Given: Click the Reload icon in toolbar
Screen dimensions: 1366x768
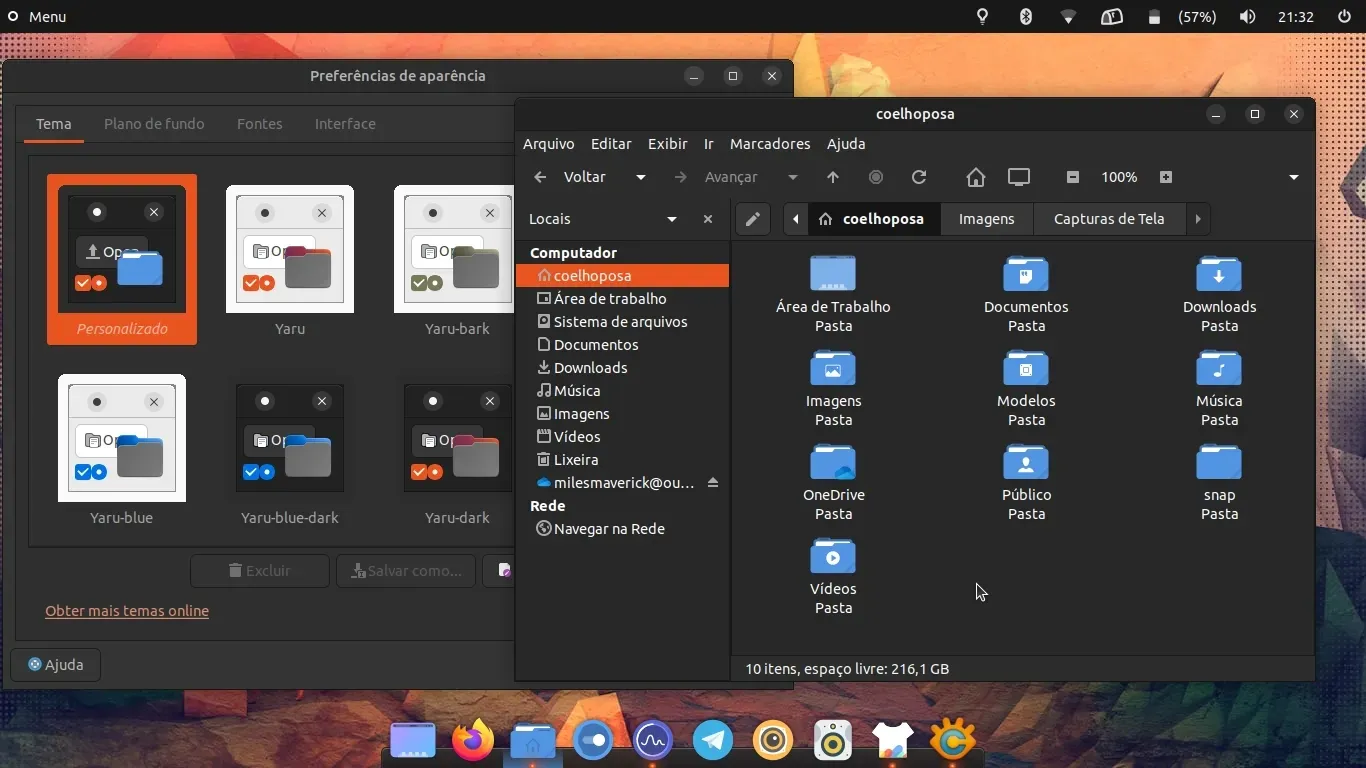Looking at the screenshot, I should tap(919, 177).
